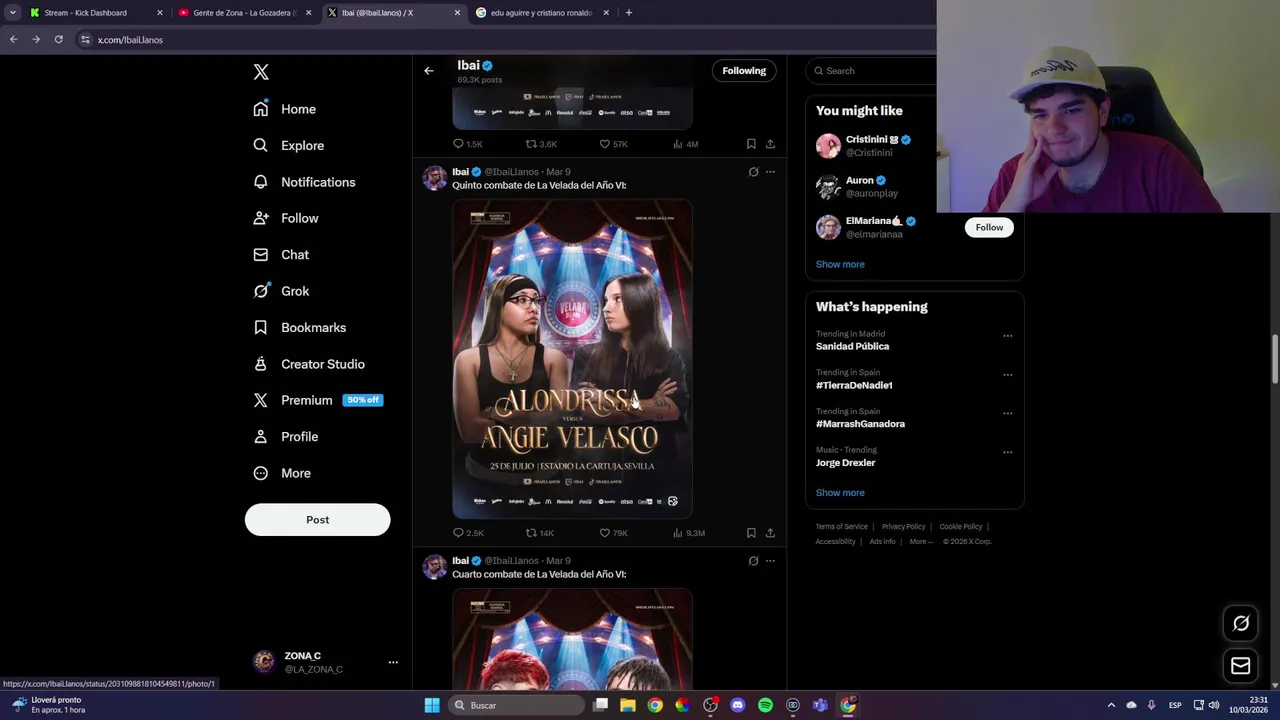Open File Explorer from the taskbar
1280x720 pixels.
tap(628, 705)
